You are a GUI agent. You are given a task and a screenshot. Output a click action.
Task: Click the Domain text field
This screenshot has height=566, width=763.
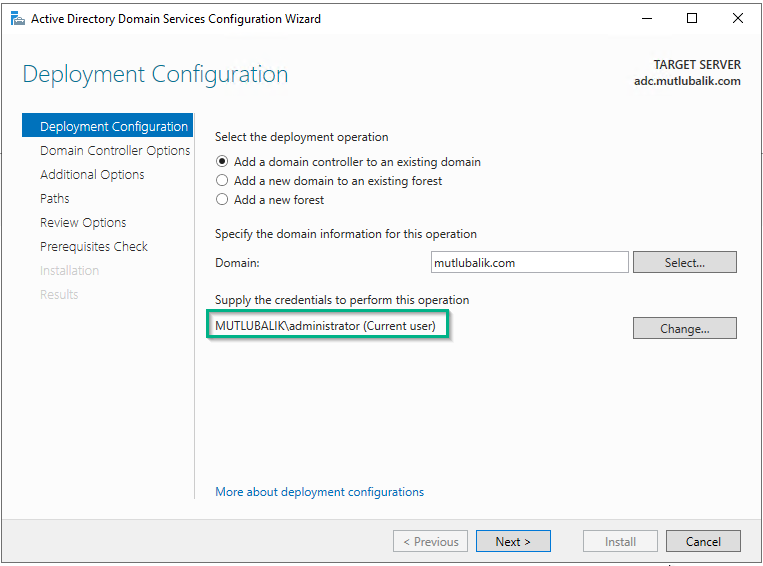tap(529, 262)
